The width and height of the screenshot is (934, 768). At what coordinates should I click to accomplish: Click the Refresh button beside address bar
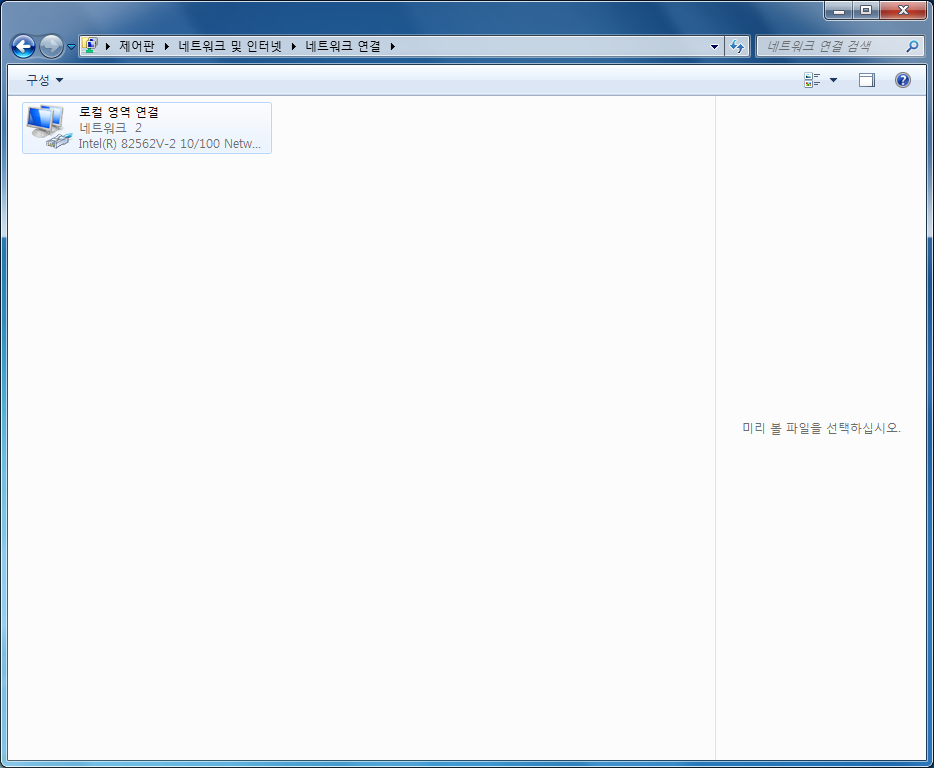coord(737,46)
